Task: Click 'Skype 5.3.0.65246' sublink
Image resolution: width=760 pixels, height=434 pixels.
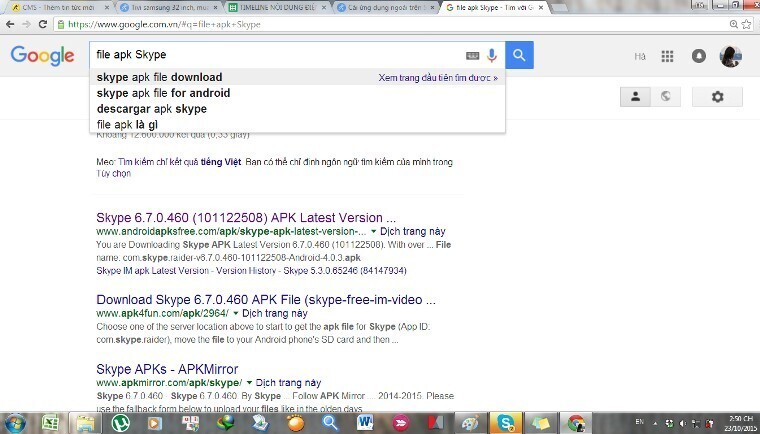Action: (x=345, y=271)
